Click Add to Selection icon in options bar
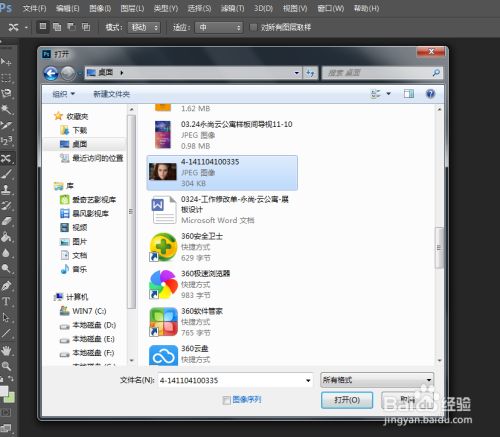The image size is (500, 437). [x=57, y=27]
